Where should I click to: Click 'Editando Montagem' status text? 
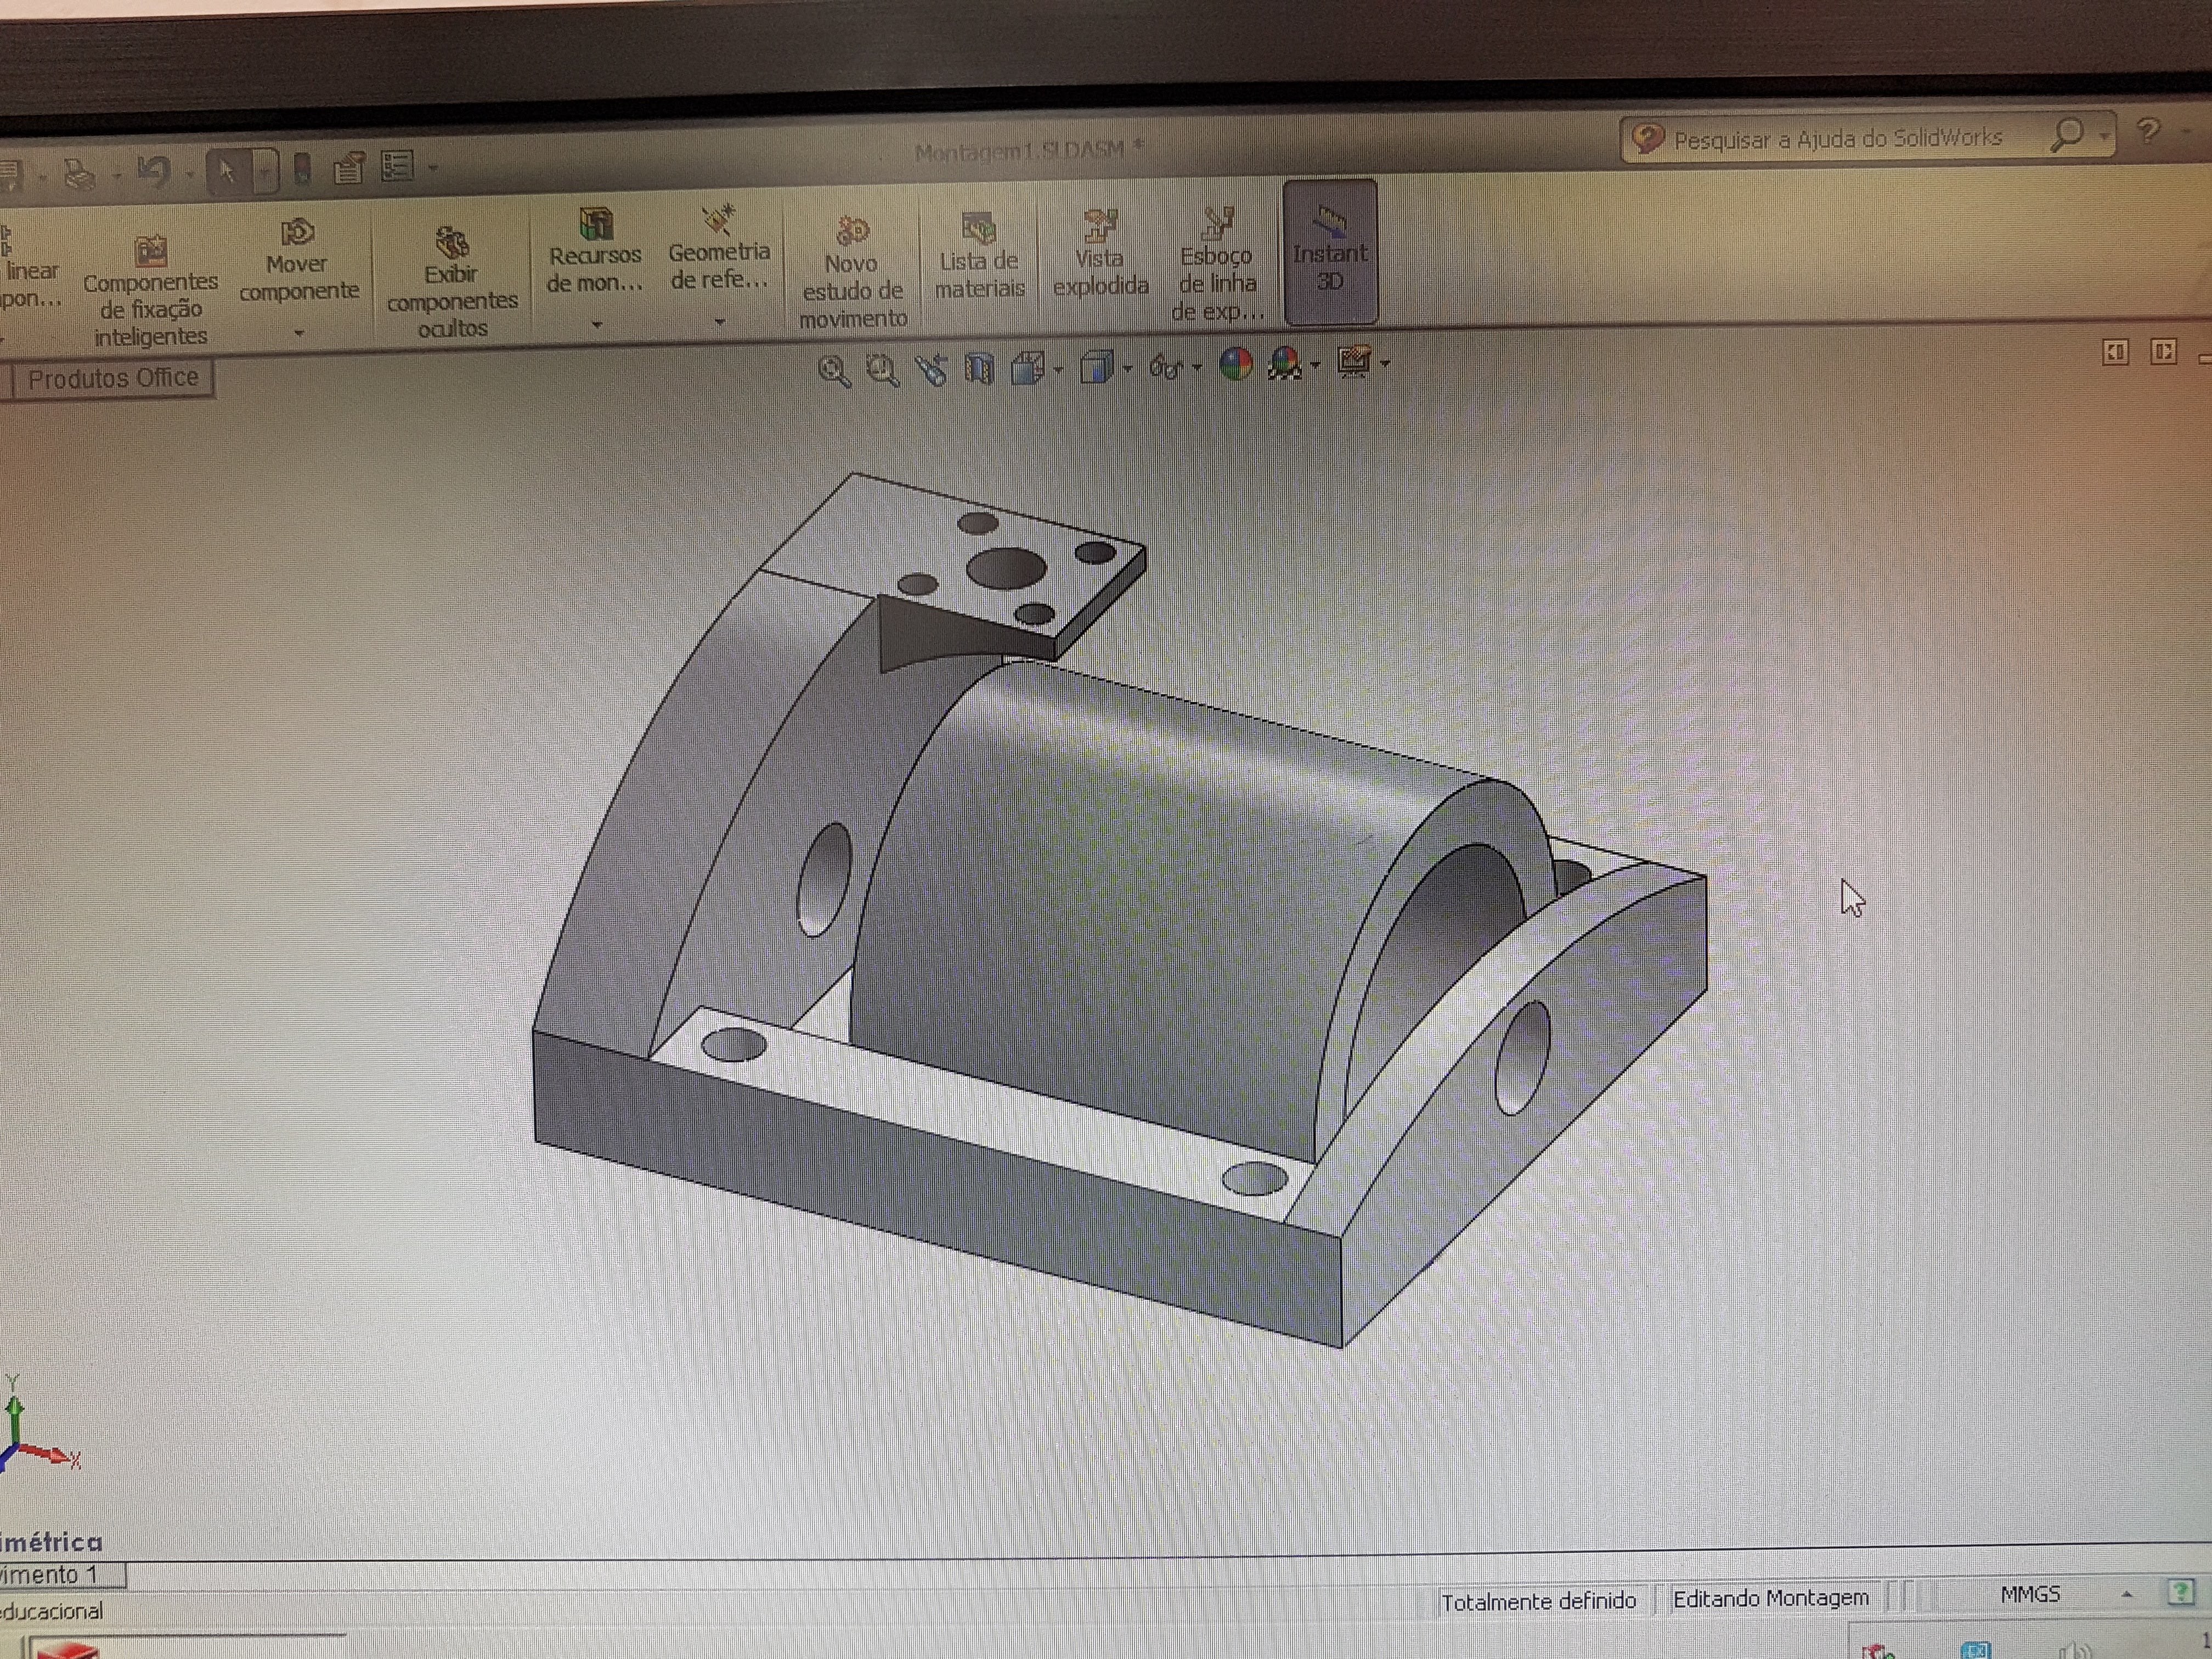click(1771, 1598)
